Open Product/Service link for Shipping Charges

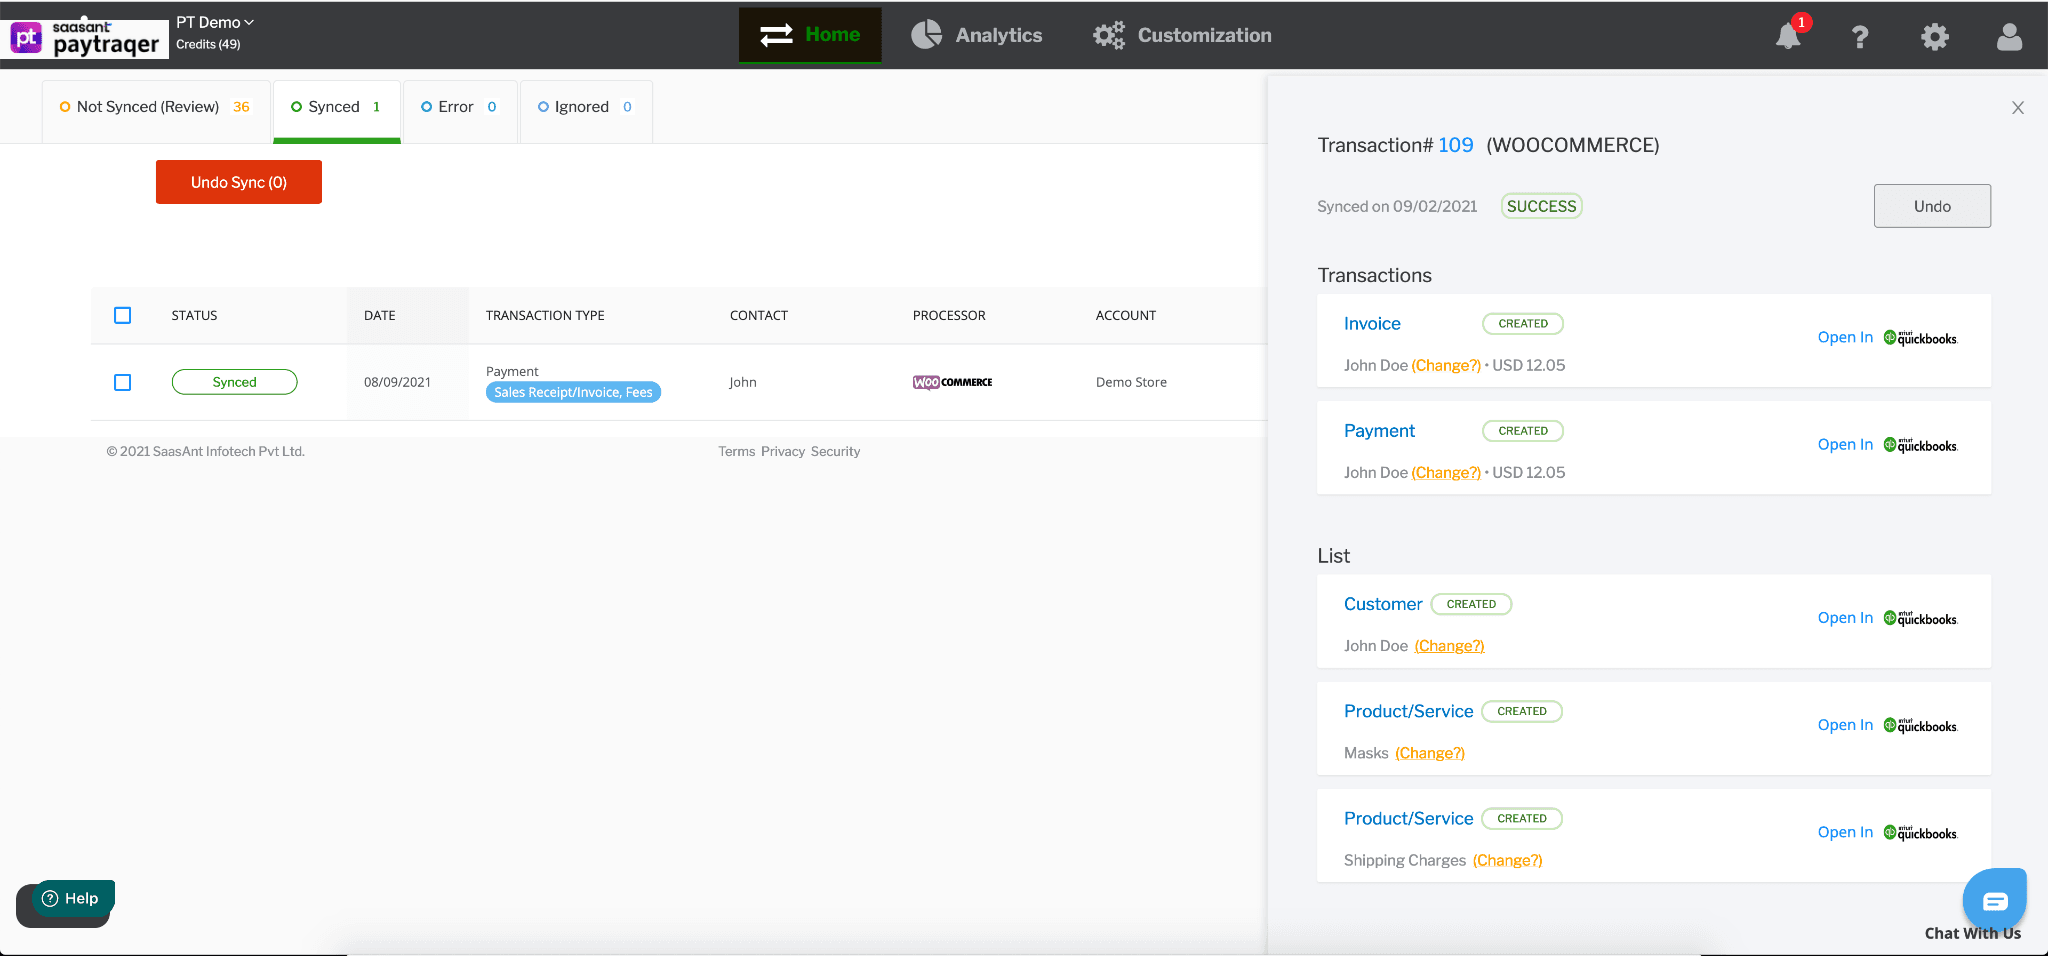(x=1408, y=818)
